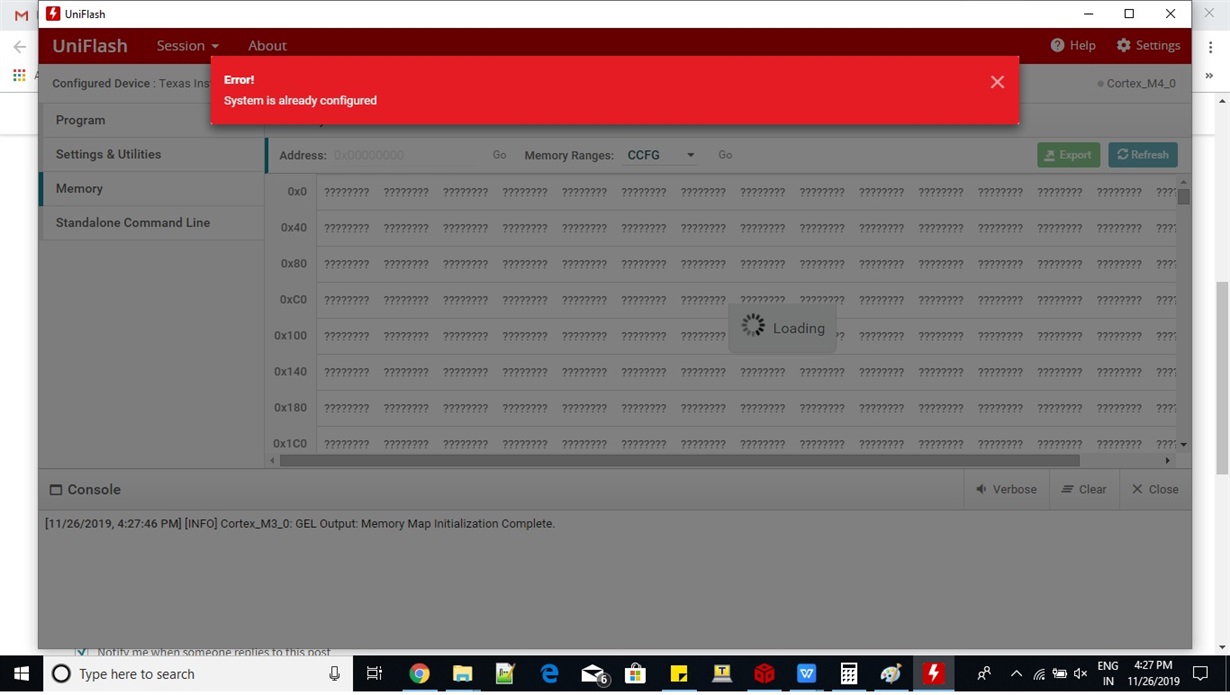Open the Wi-Fi network tray icon
Screen dimensions: 1230x695
pos(1039,674)
